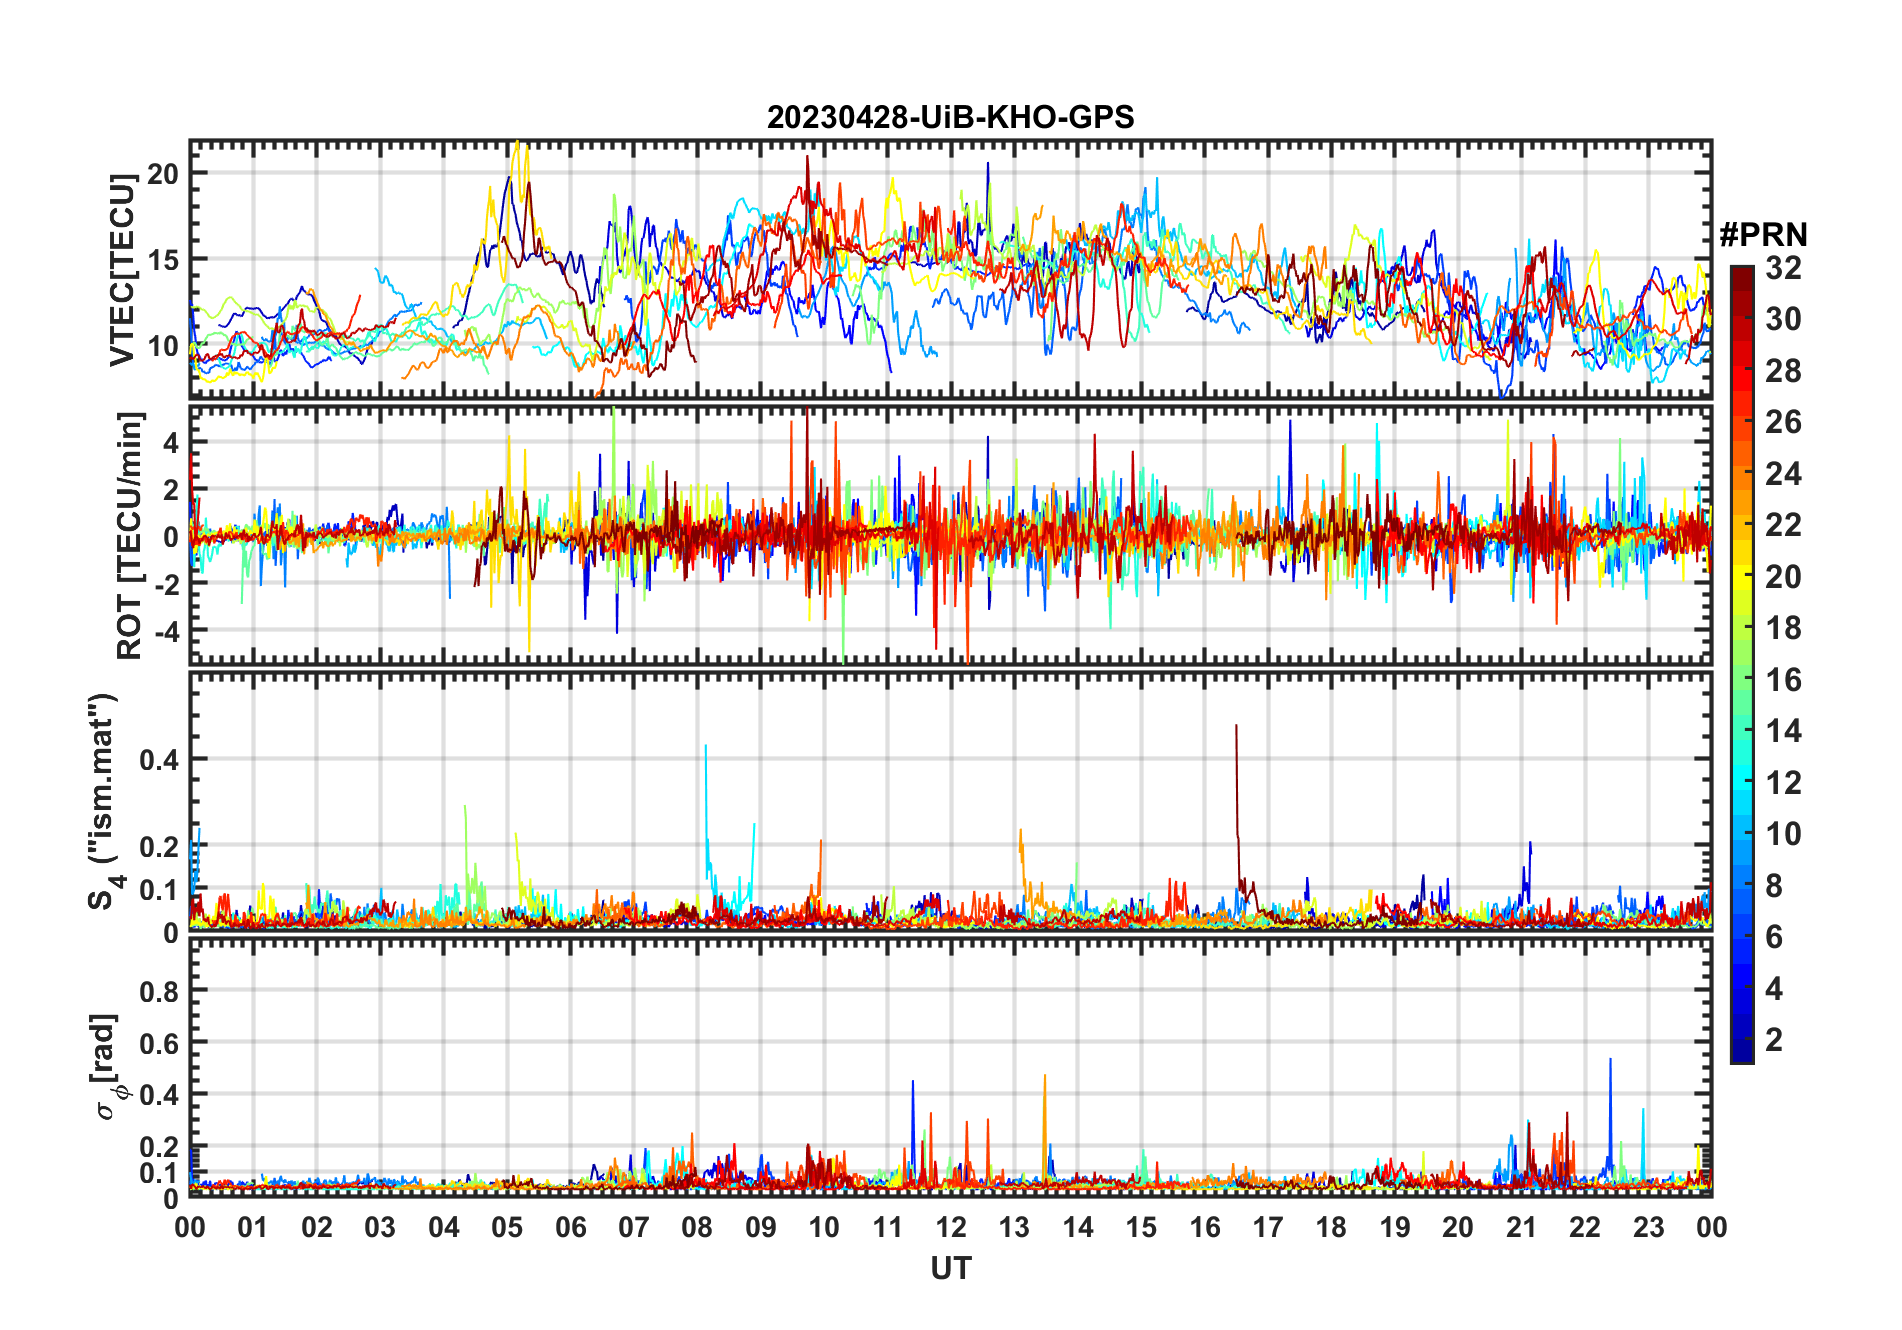This screenshot has width=1902, height=1330.
Task: Click the "32" label on the PRN colorbar
Action: (1783, 268)
